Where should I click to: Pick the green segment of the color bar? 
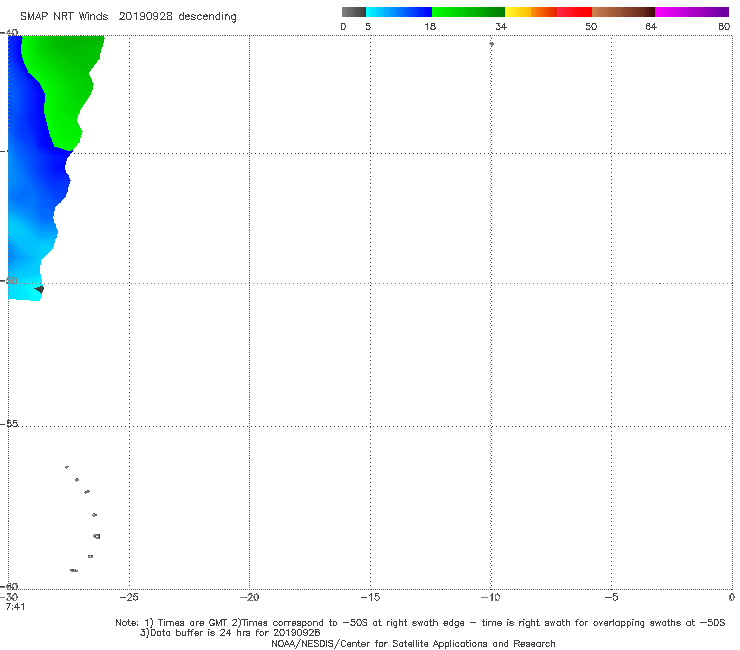468,12
